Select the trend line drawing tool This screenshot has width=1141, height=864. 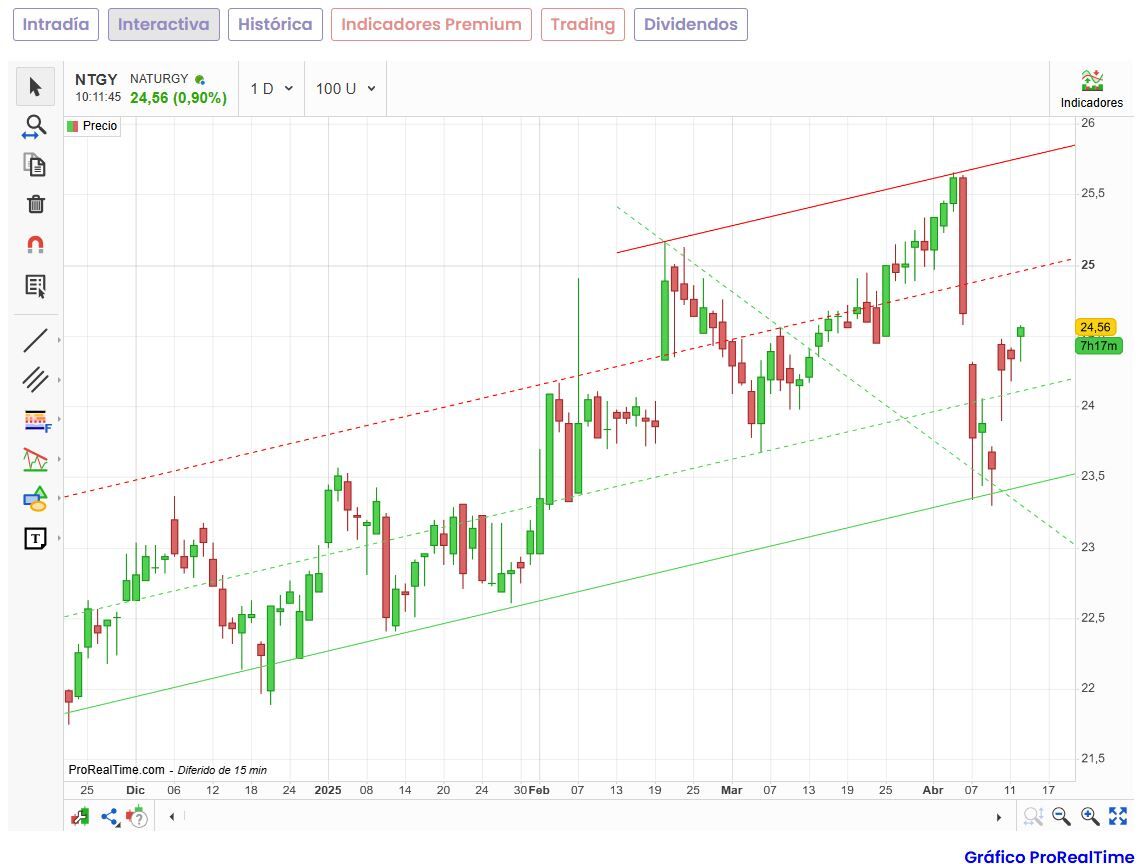(35, 340)
